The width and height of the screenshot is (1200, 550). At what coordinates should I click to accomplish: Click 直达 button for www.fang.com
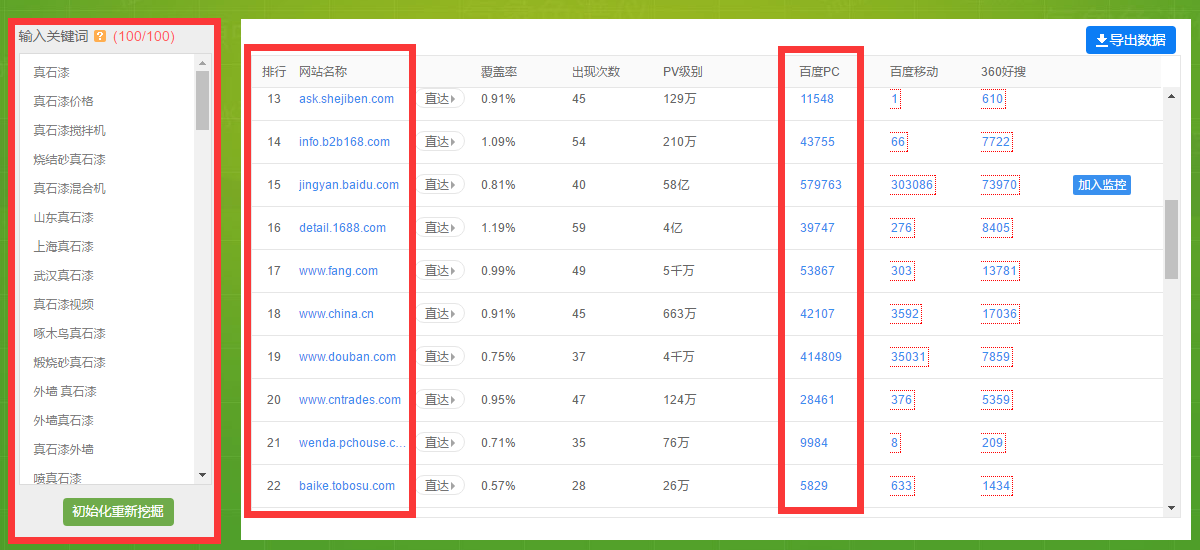tap(440, 271)
